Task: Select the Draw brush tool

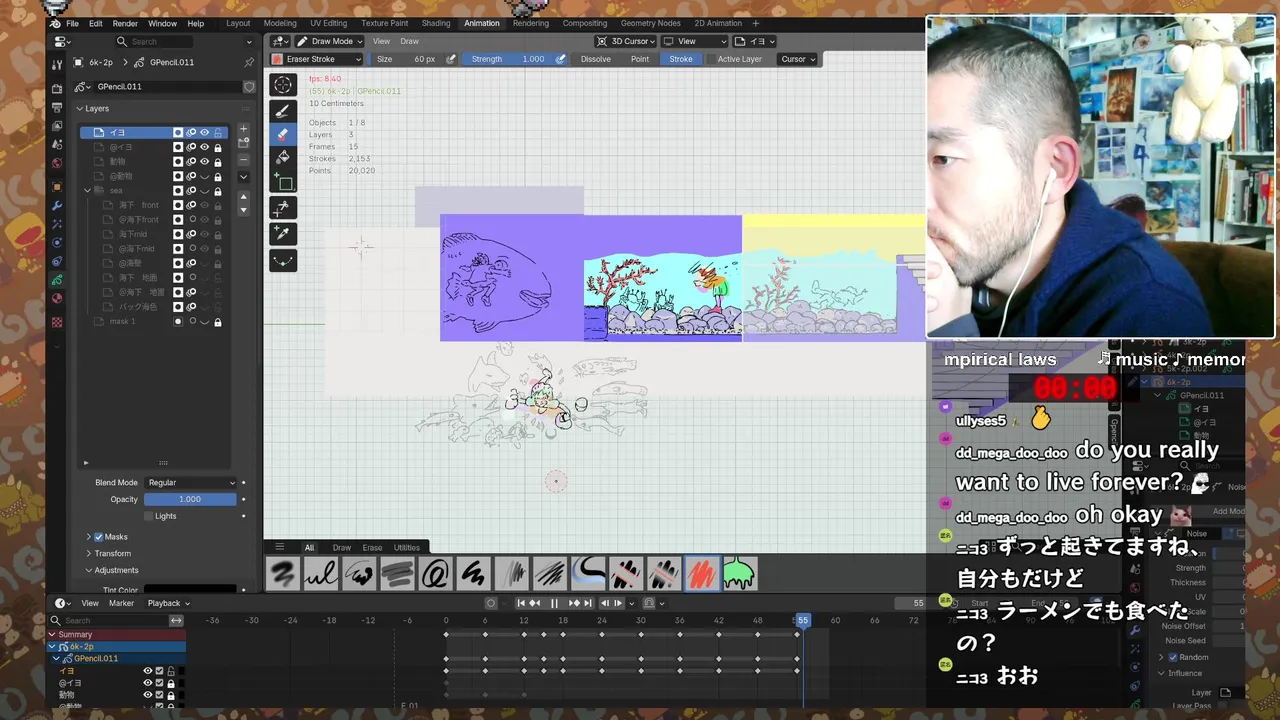Action: click(283, 110)
